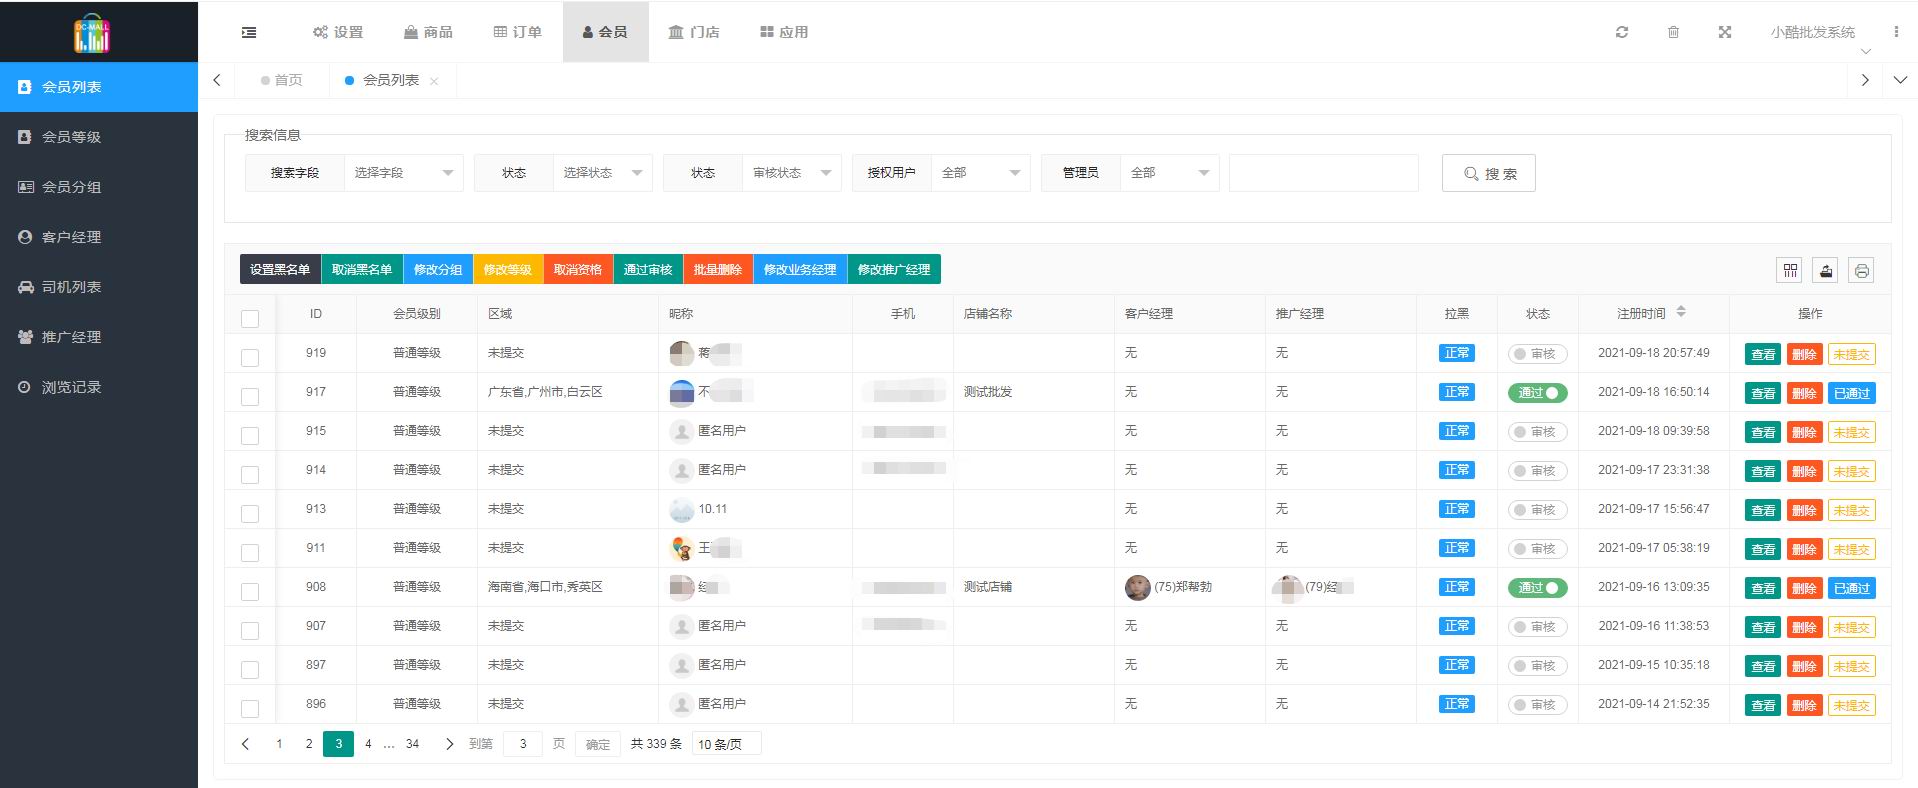The width and height of the screenshot is (1918, 788).
Task: Go to previous page arrow
Action: pyautogui.click(x=246, y=744)
